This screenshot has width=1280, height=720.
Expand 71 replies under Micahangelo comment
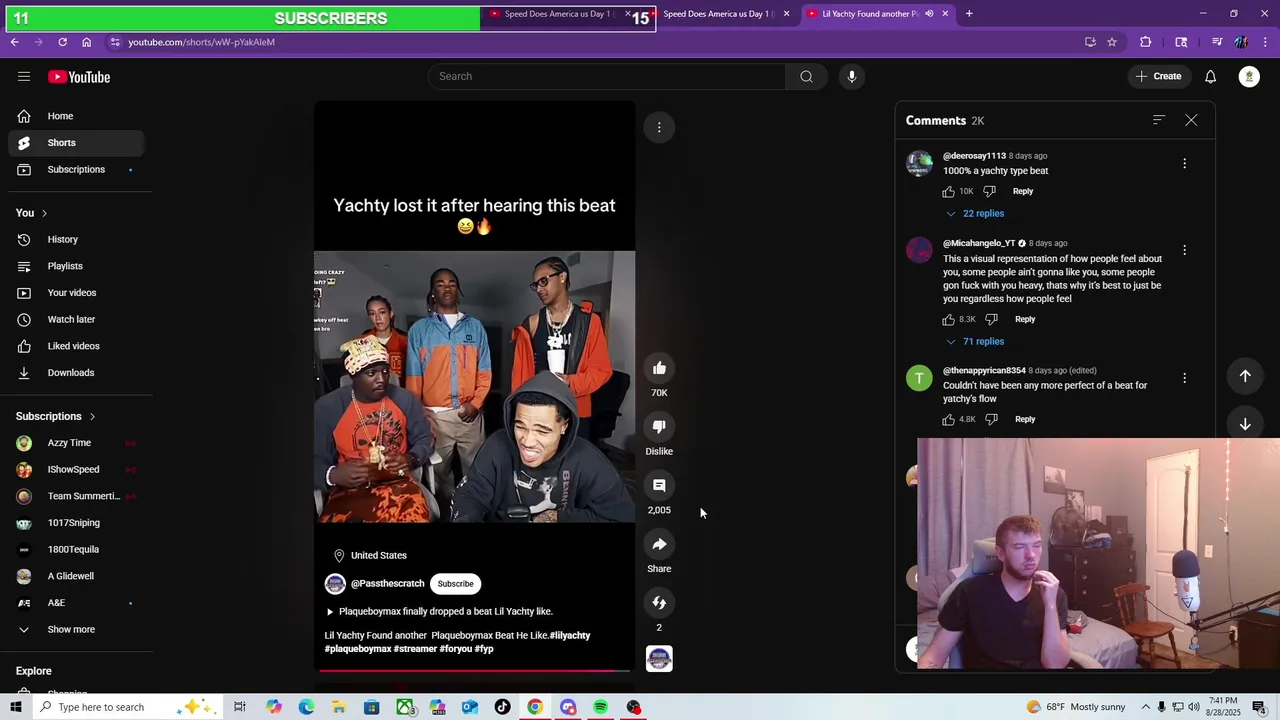pyautogui.click(x=975, y=341)
